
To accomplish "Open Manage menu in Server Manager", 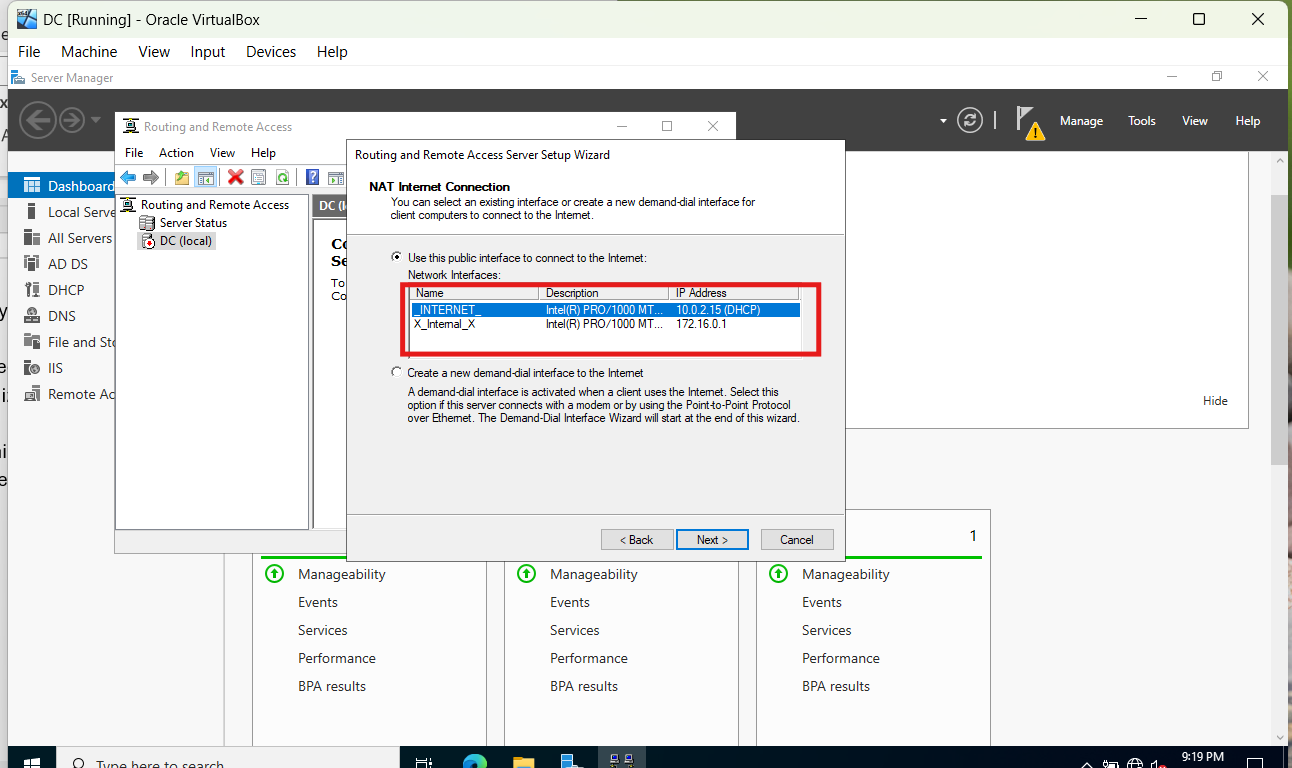I will [x=1081, y=121].
